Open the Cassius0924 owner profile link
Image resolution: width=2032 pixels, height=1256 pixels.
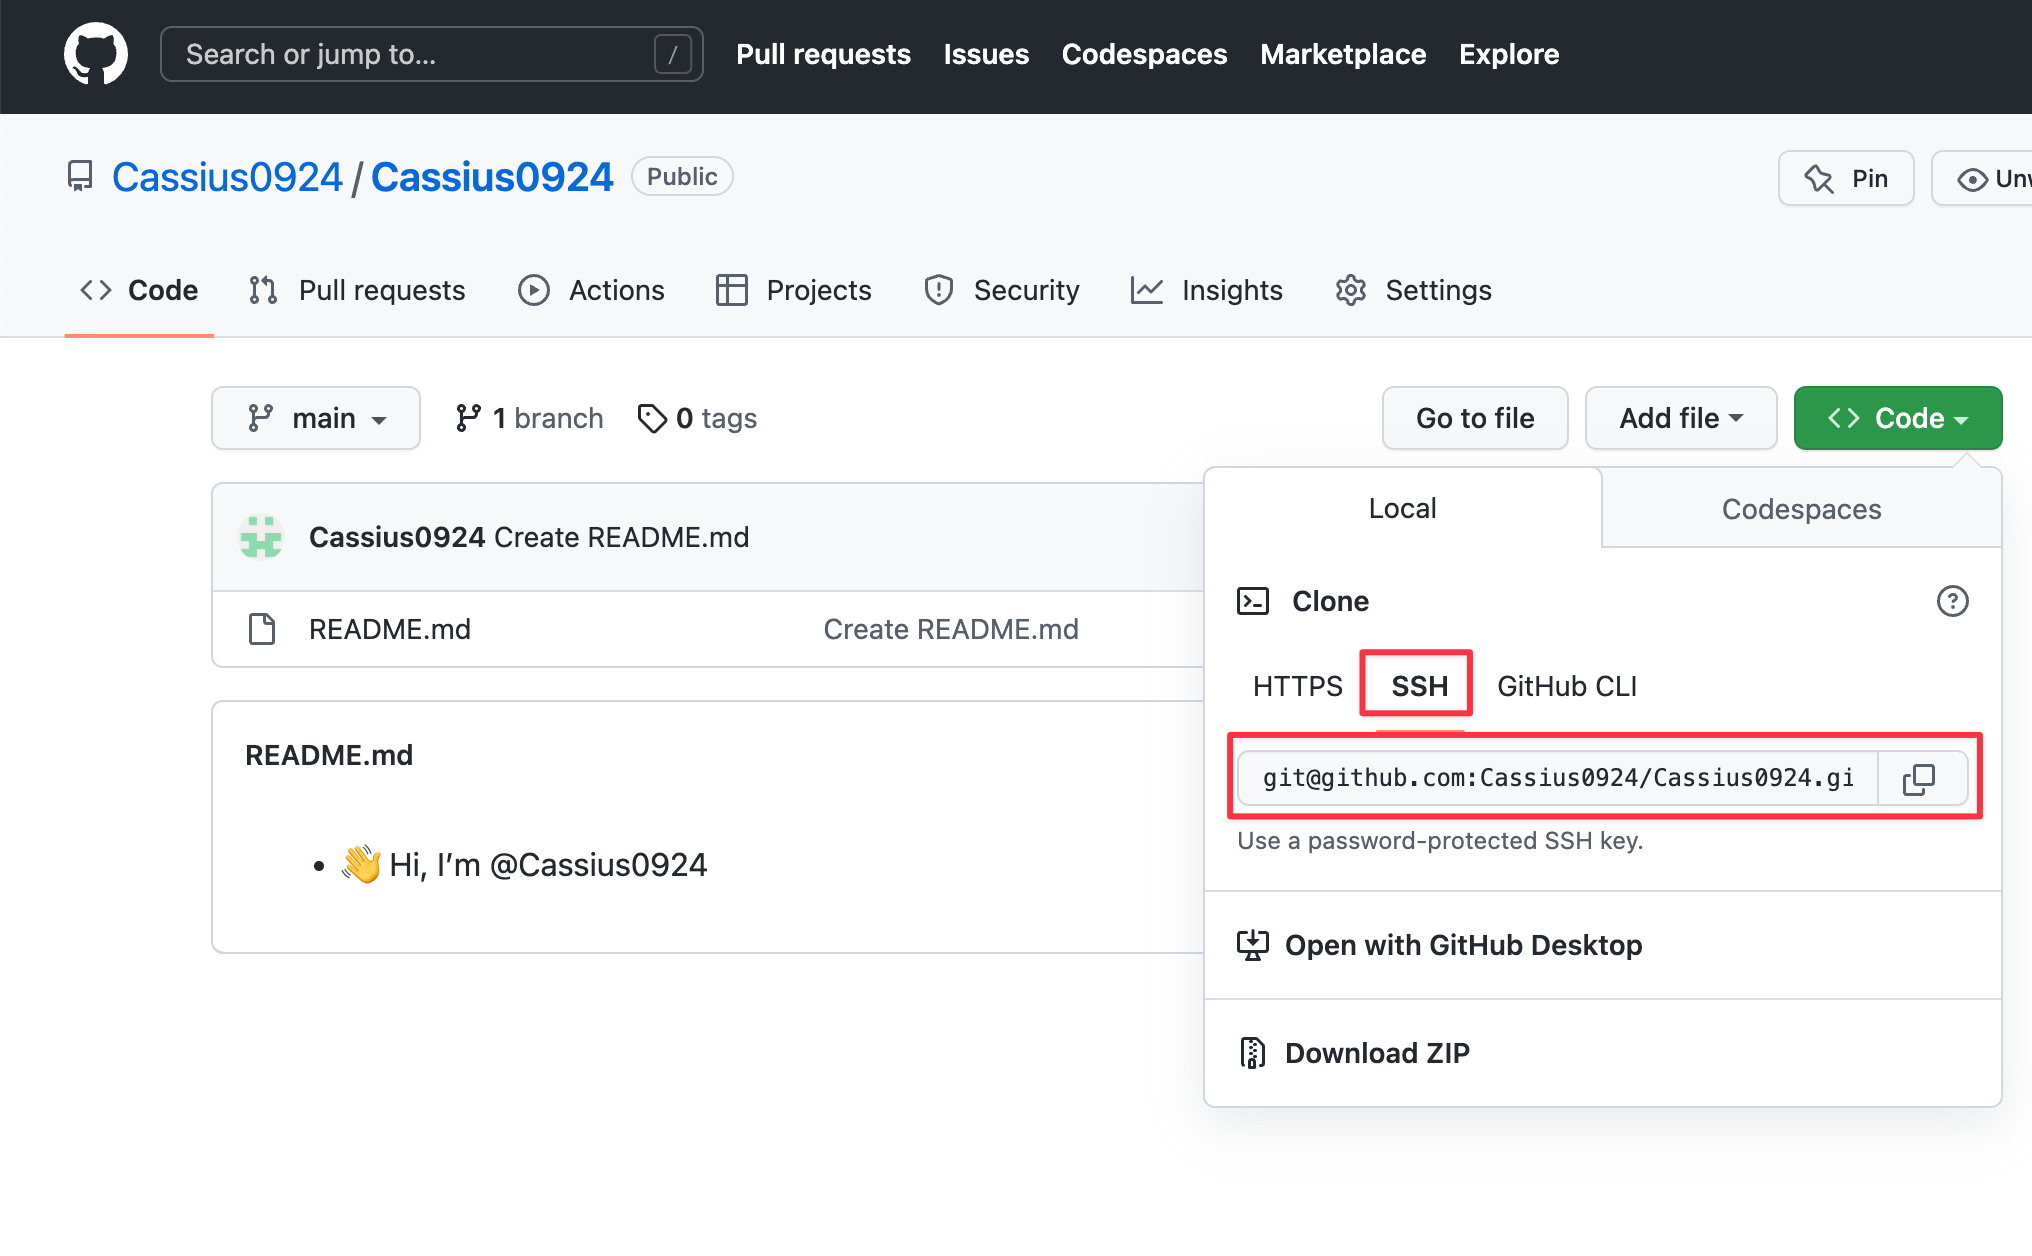(x=227, y=177)
